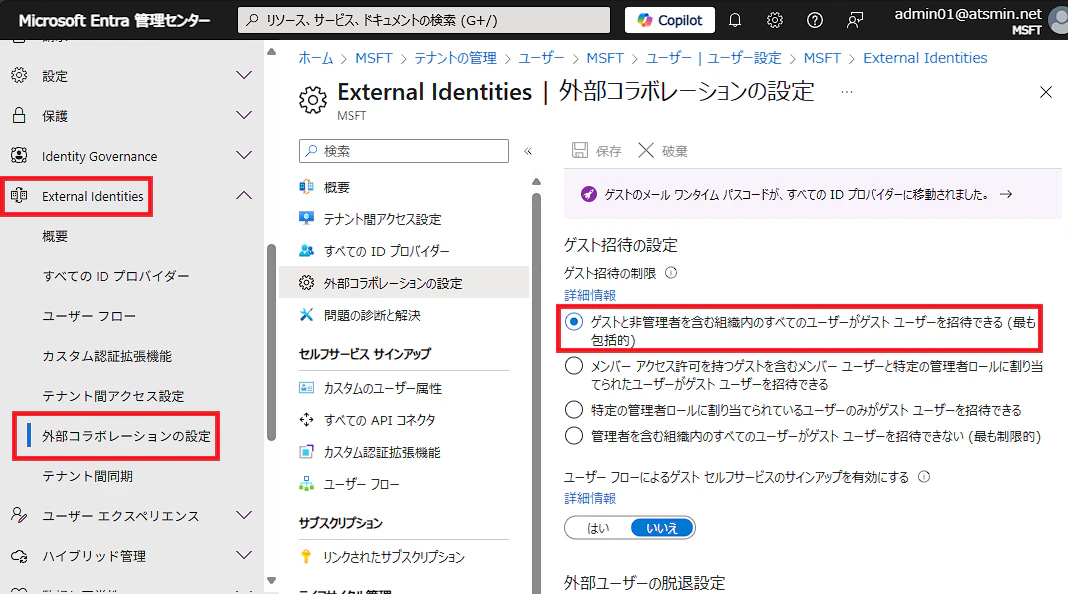The width and height of the screenshot is (1068, 594).
Task: Select 特定の管理者ロールのみ guest invite option
Action: [x=574, y=409]
